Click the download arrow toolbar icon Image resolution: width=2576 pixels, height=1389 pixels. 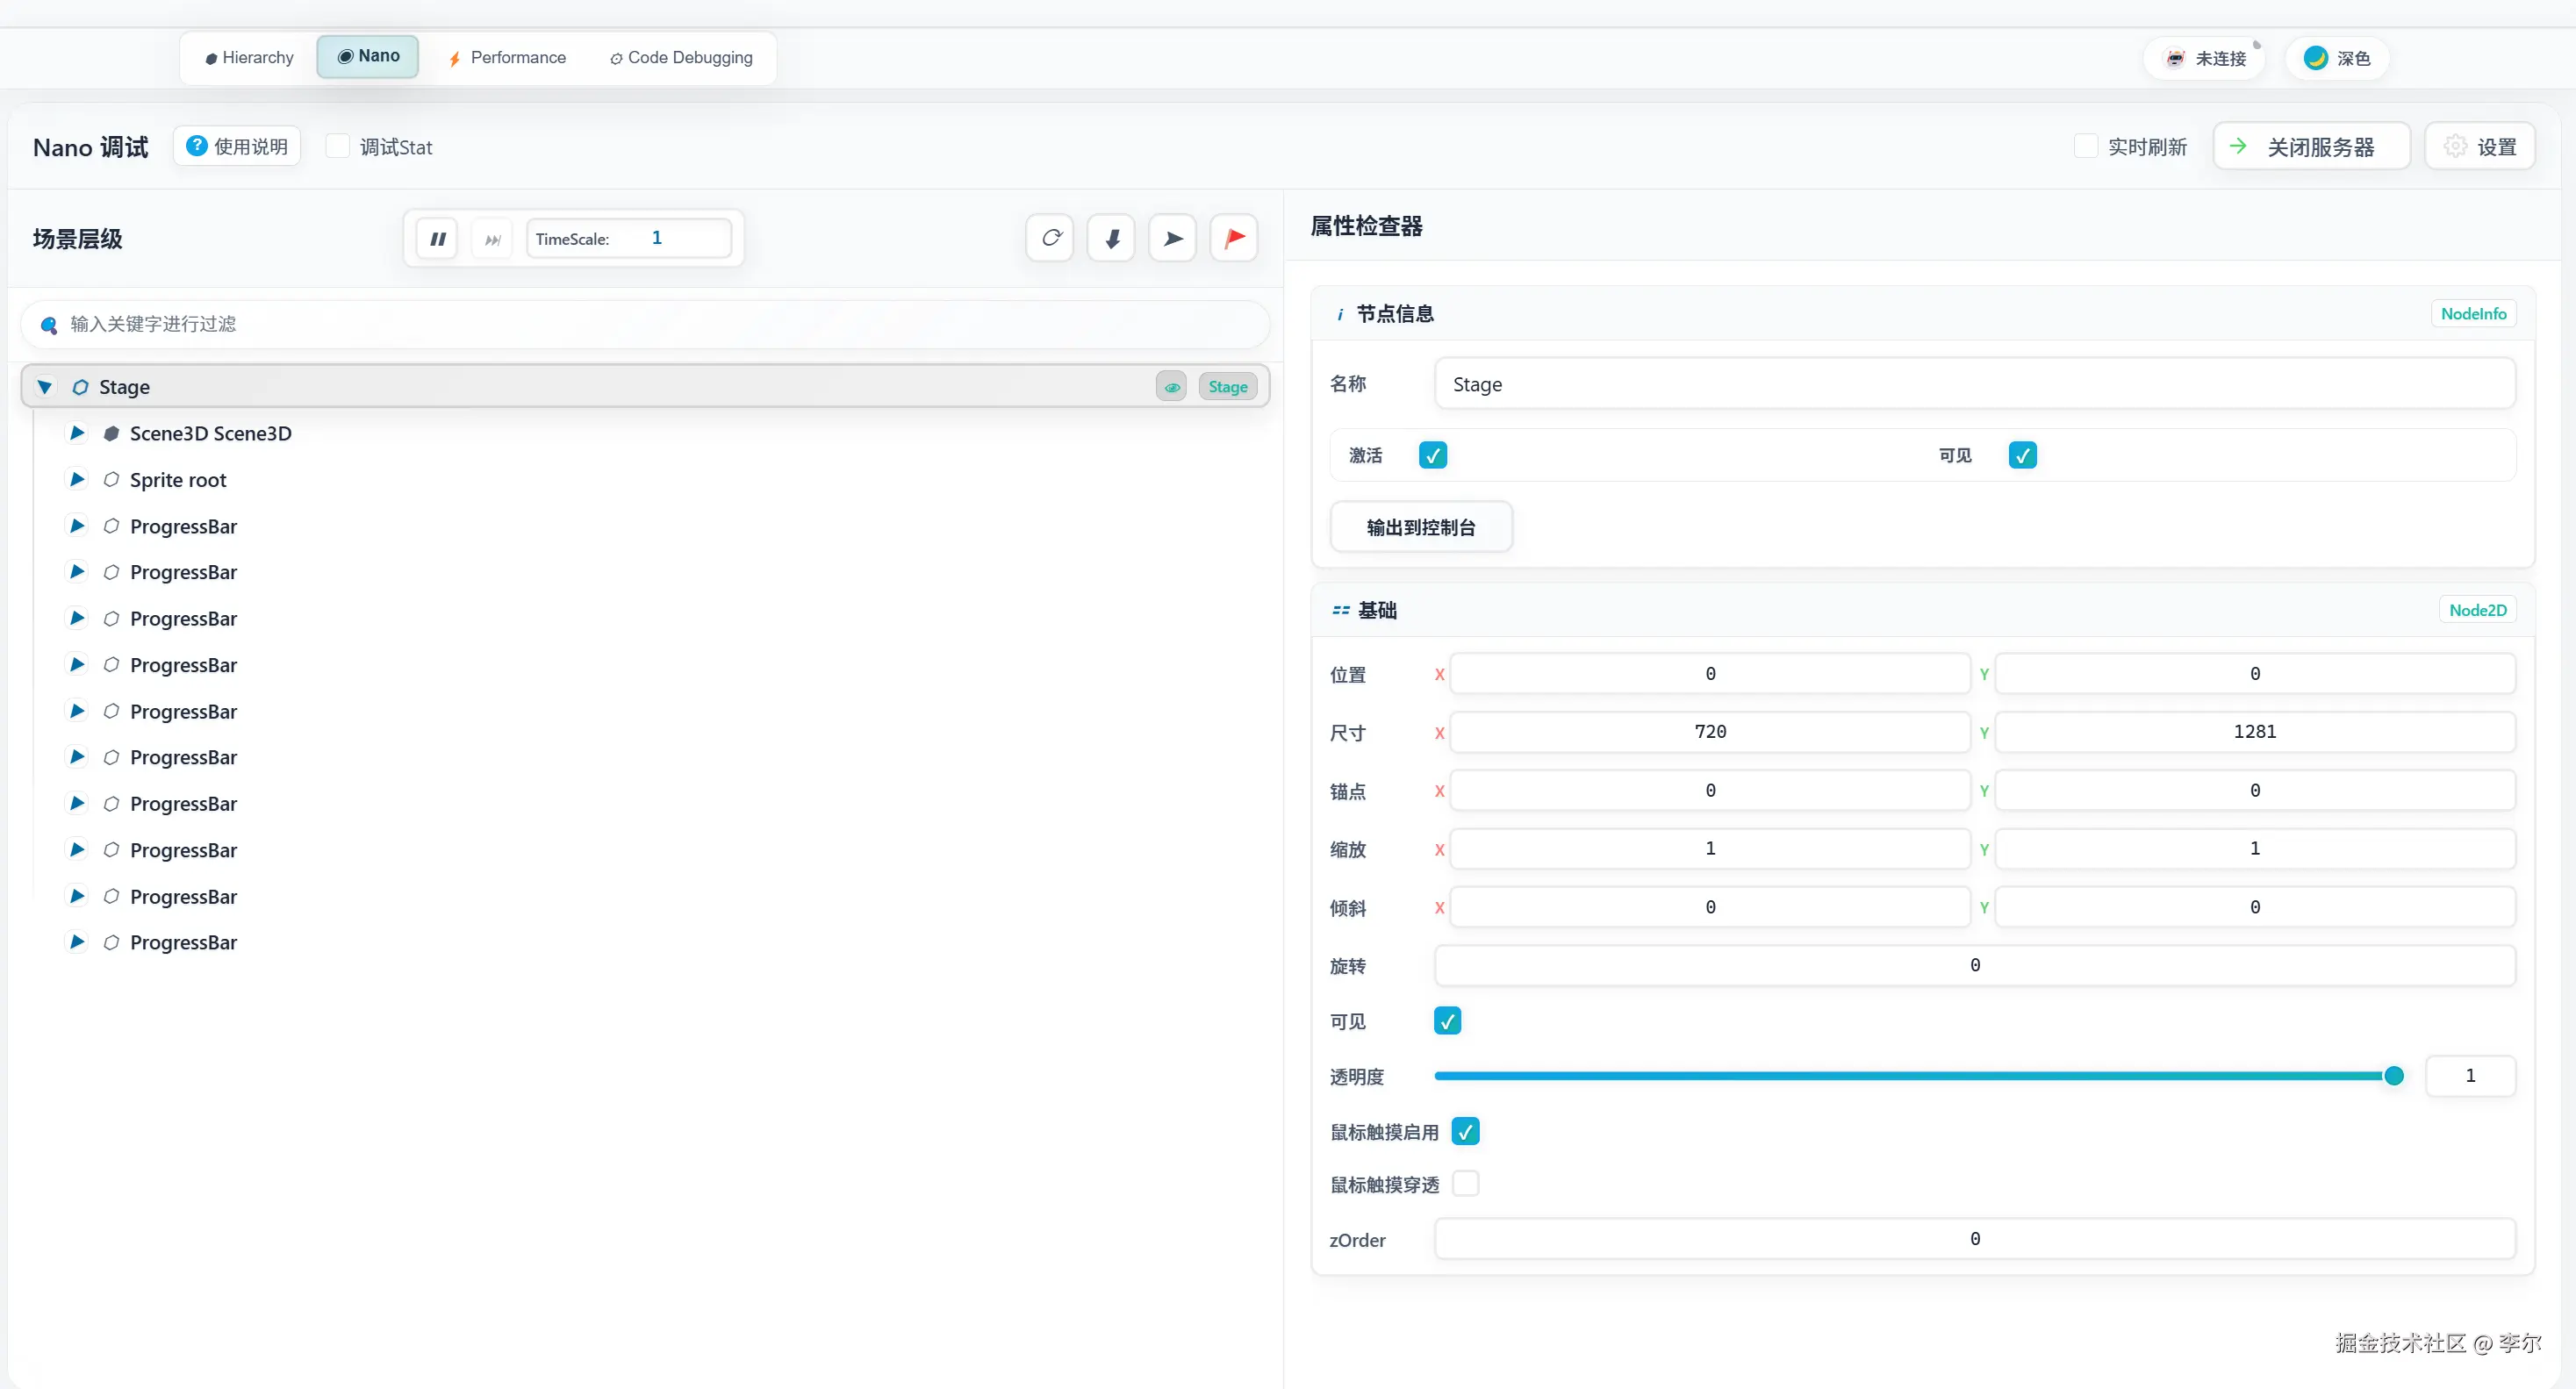pyautogui.click(x=1111, y=238)
